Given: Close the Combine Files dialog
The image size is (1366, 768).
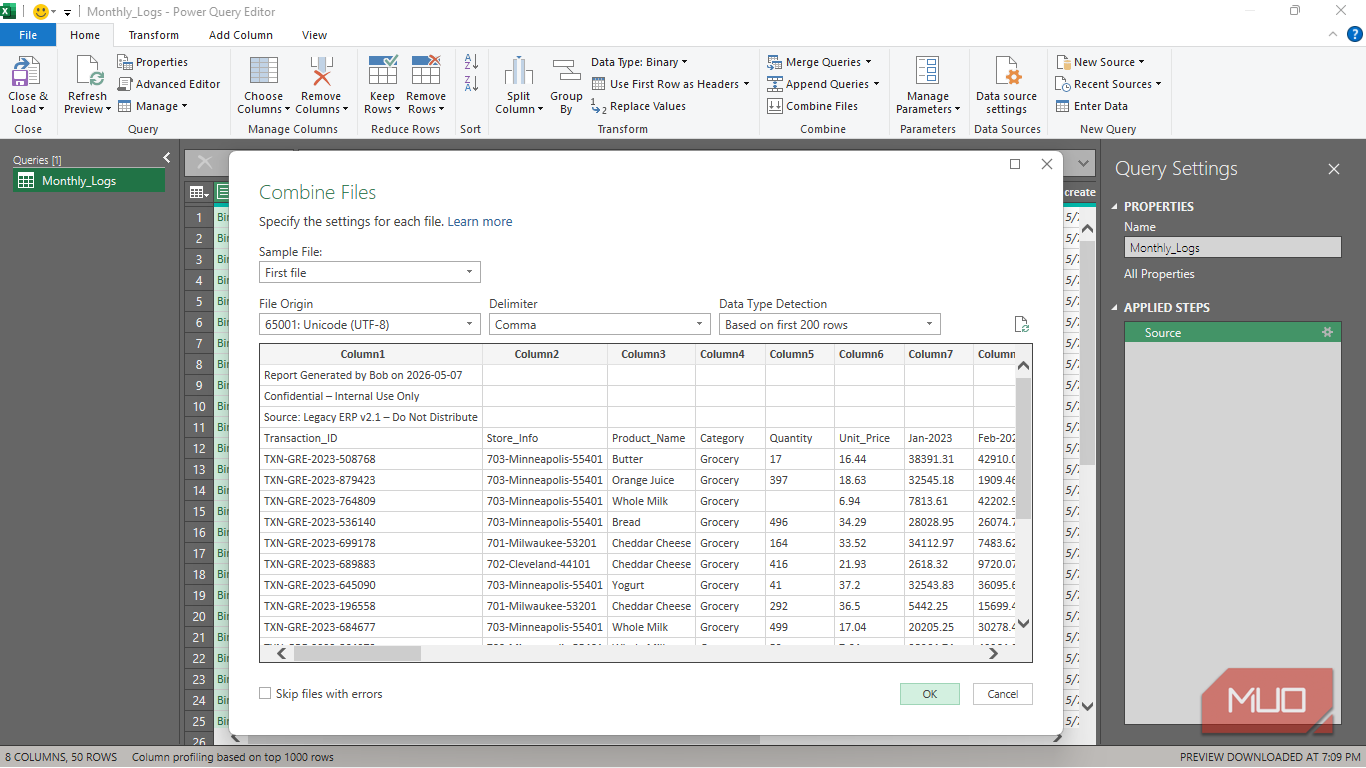Looking at the screenshot, I should (1047, 164).
